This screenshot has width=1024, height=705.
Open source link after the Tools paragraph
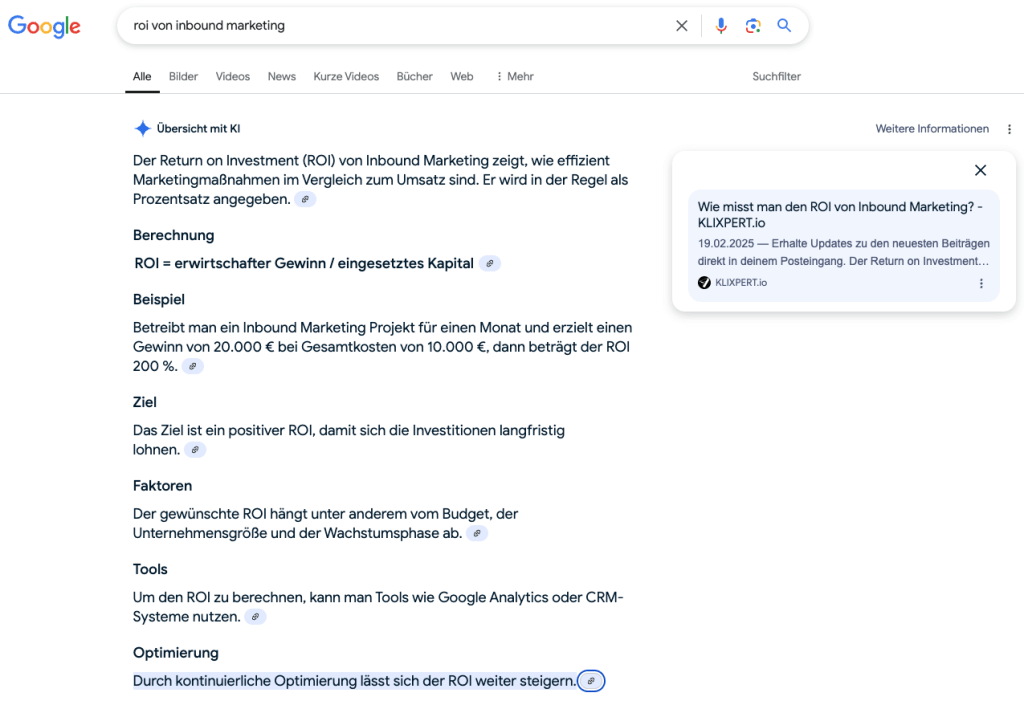256,618
